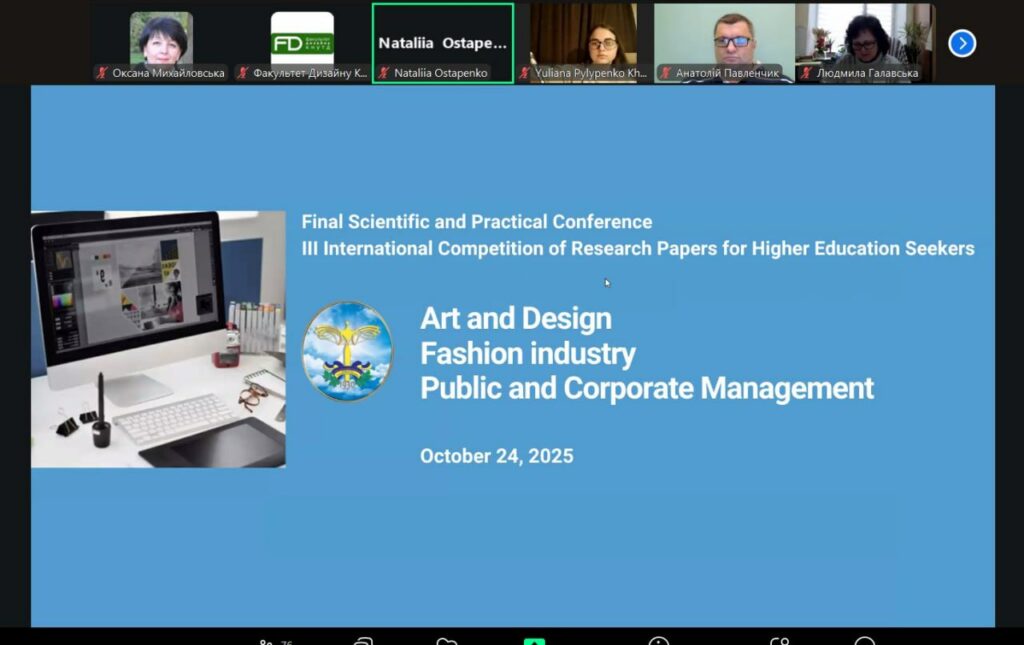
Task: Select the Факультет Дизайну FD logo tile
Action: pyautogui.click(x=302, y=38)
